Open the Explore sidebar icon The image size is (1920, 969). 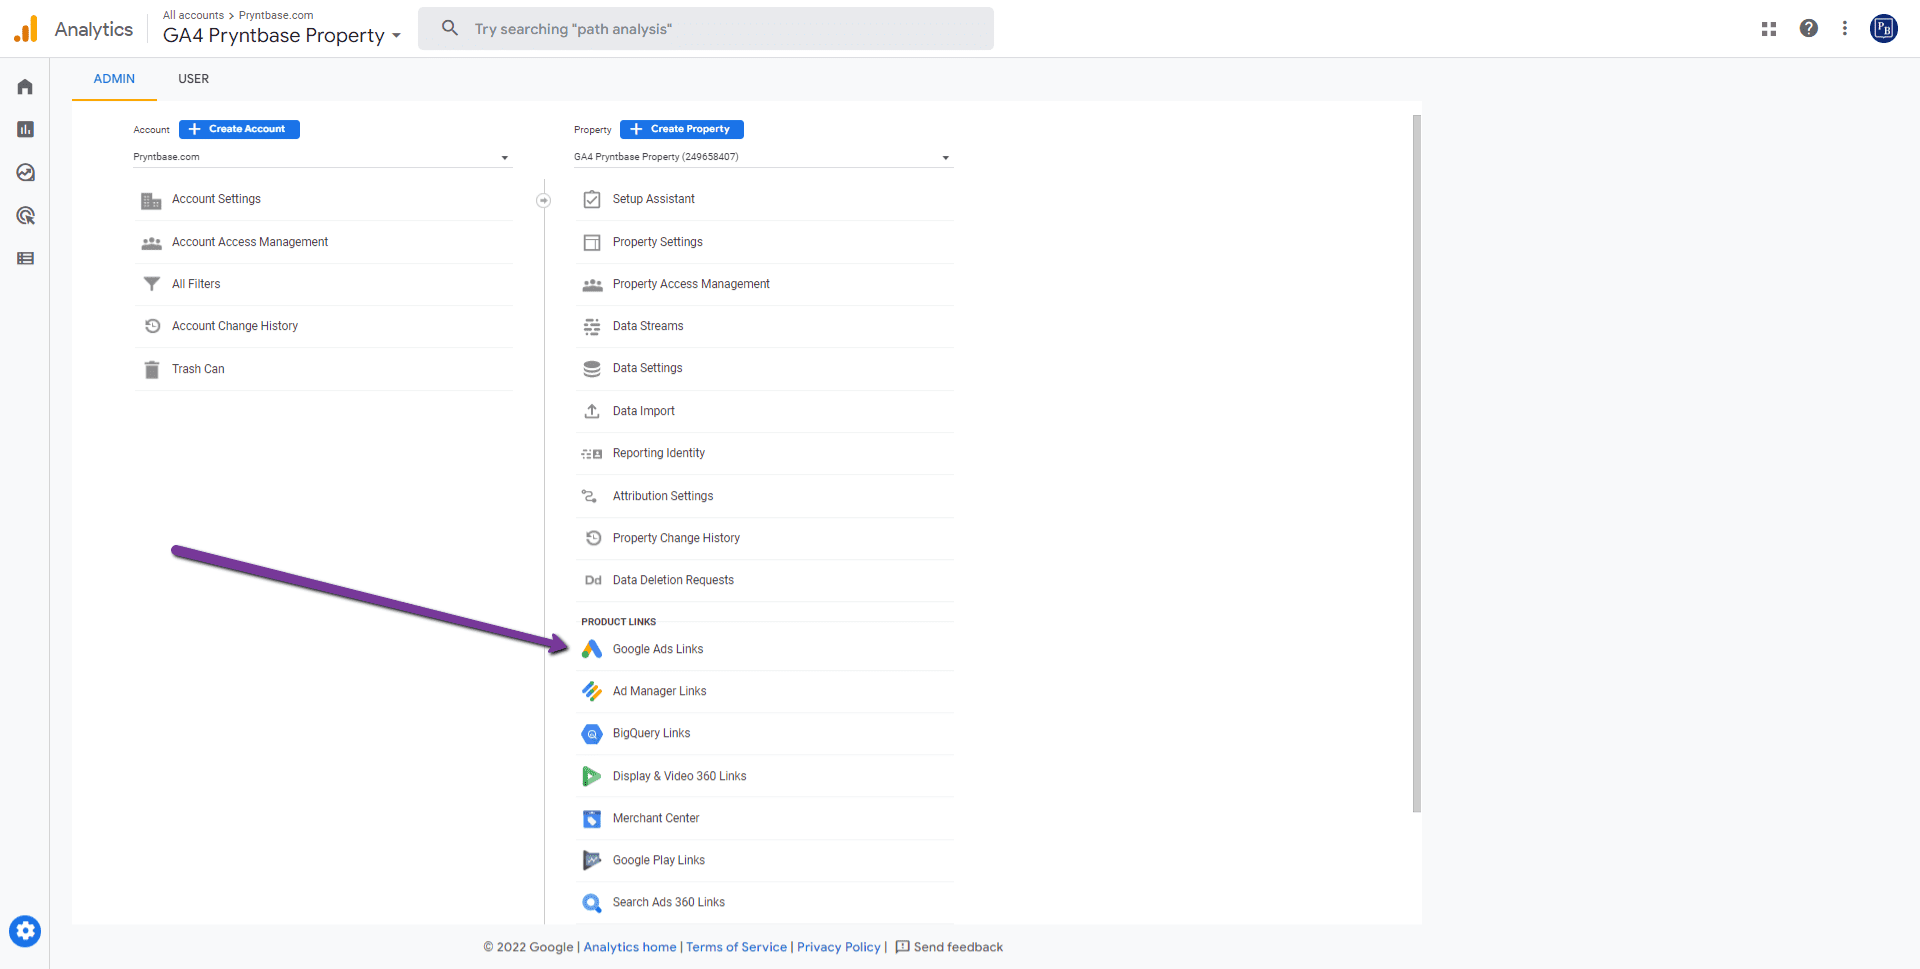(x=25, y=173)
